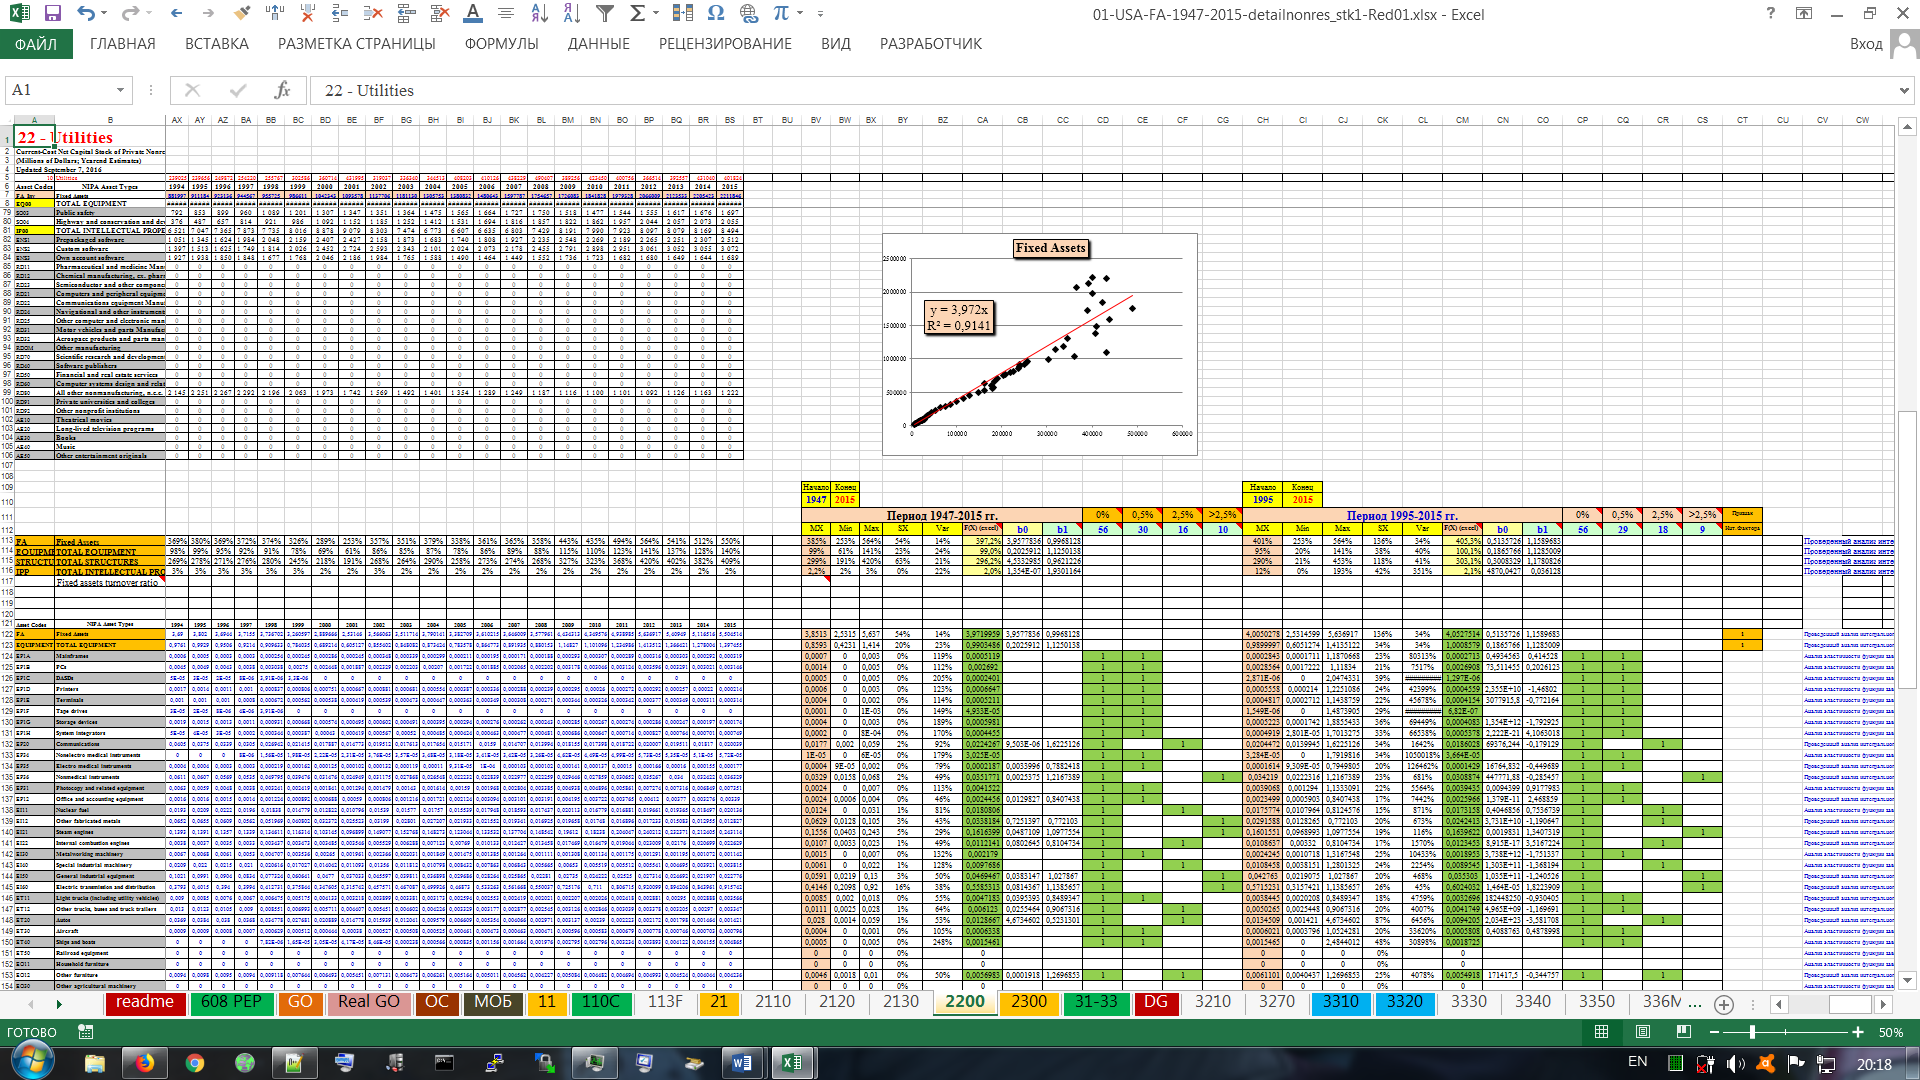Add new sheet with plus button

(x=1724, y=1003)
